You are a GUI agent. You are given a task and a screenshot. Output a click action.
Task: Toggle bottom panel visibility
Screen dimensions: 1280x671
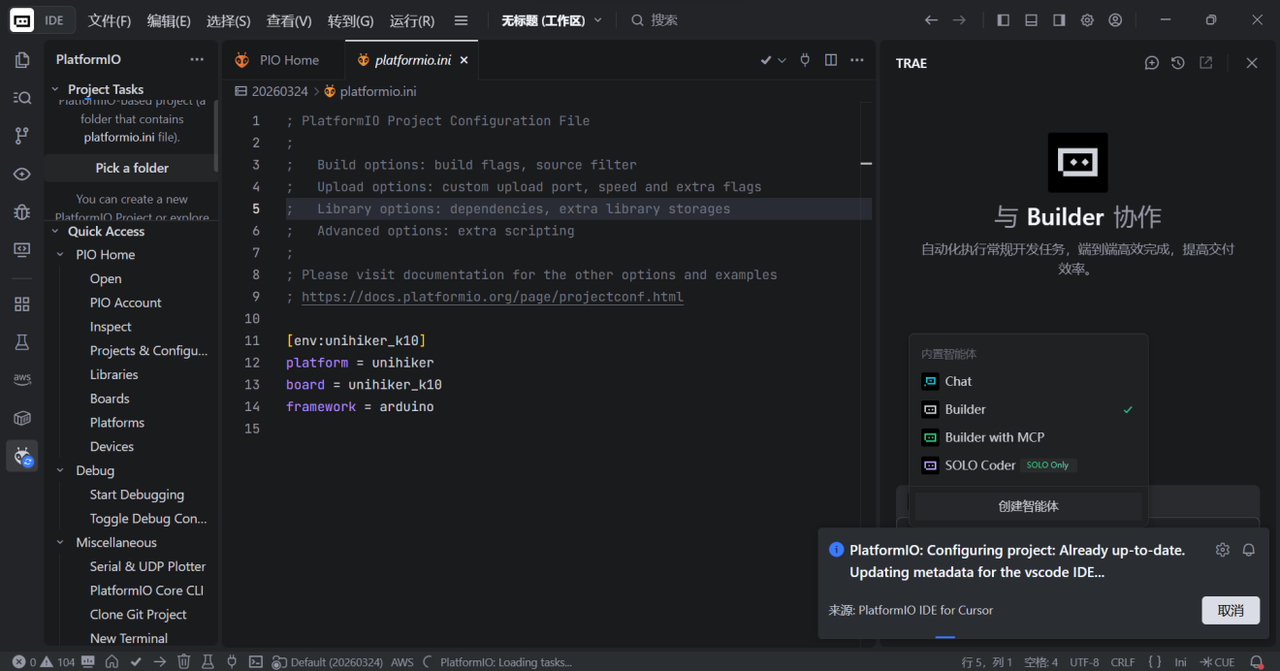point(1031,20)
